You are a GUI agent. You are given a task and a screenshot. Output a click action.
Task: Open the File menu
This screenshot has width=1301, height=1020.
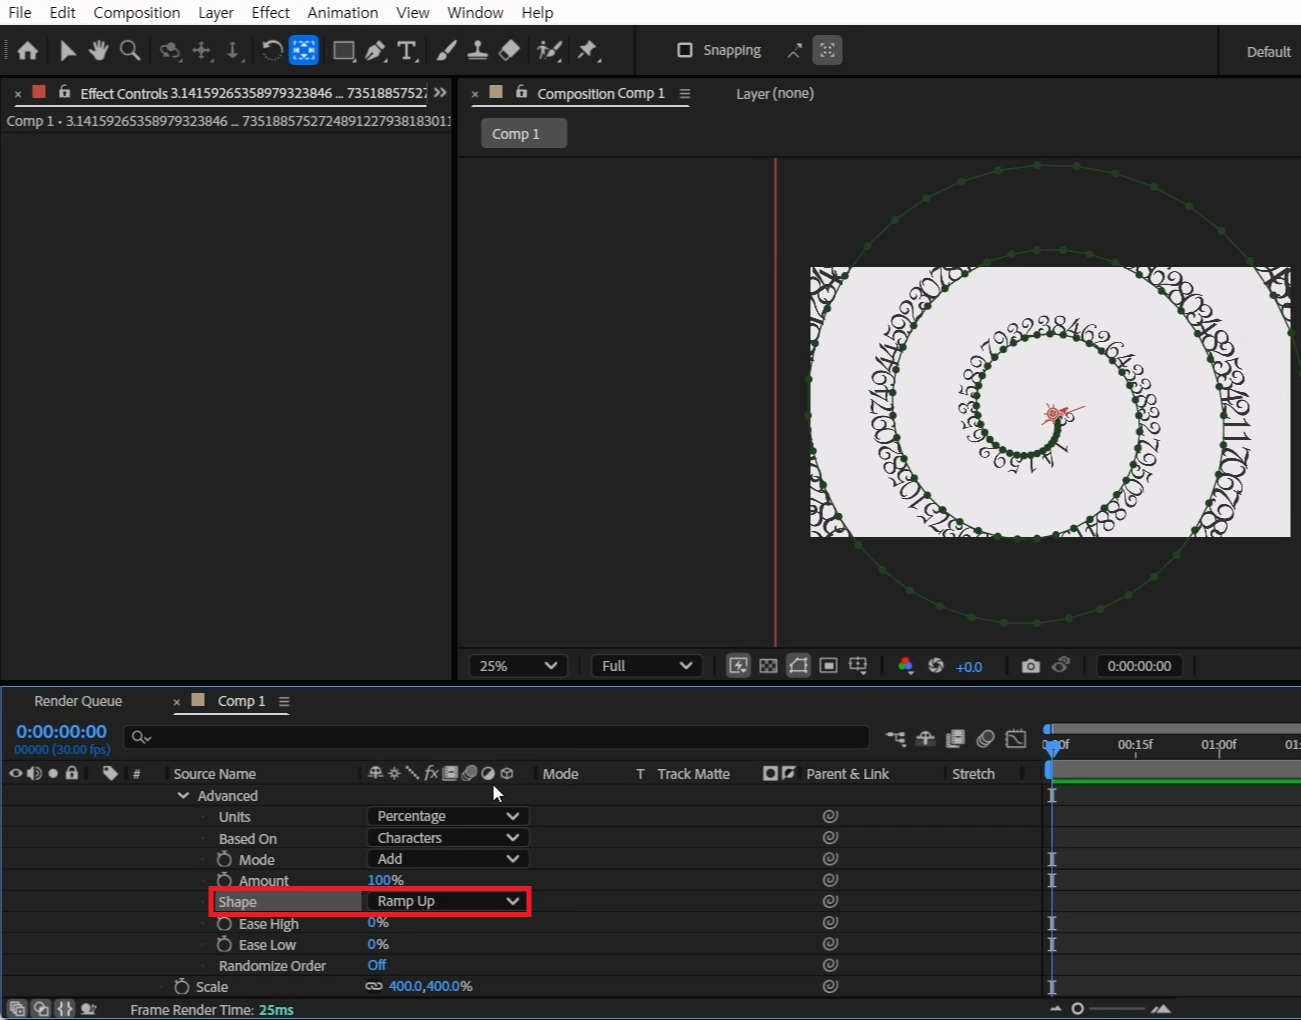tap(20, 12)
